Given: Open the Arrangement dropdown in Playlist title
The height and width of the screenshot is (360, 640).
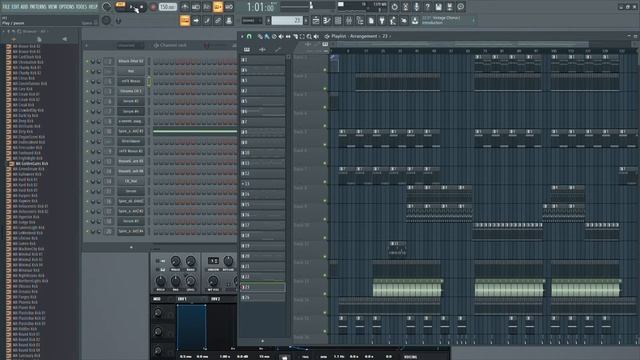Looking at the screenshot, I should tap(363, 36).
